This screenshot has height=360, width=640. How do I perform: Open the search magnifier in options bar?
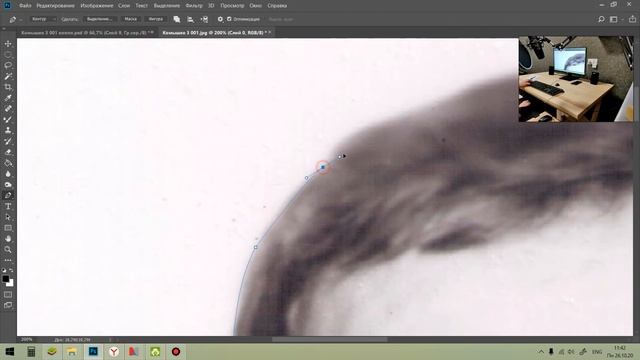pyautogui.click(x=601, y=19)
